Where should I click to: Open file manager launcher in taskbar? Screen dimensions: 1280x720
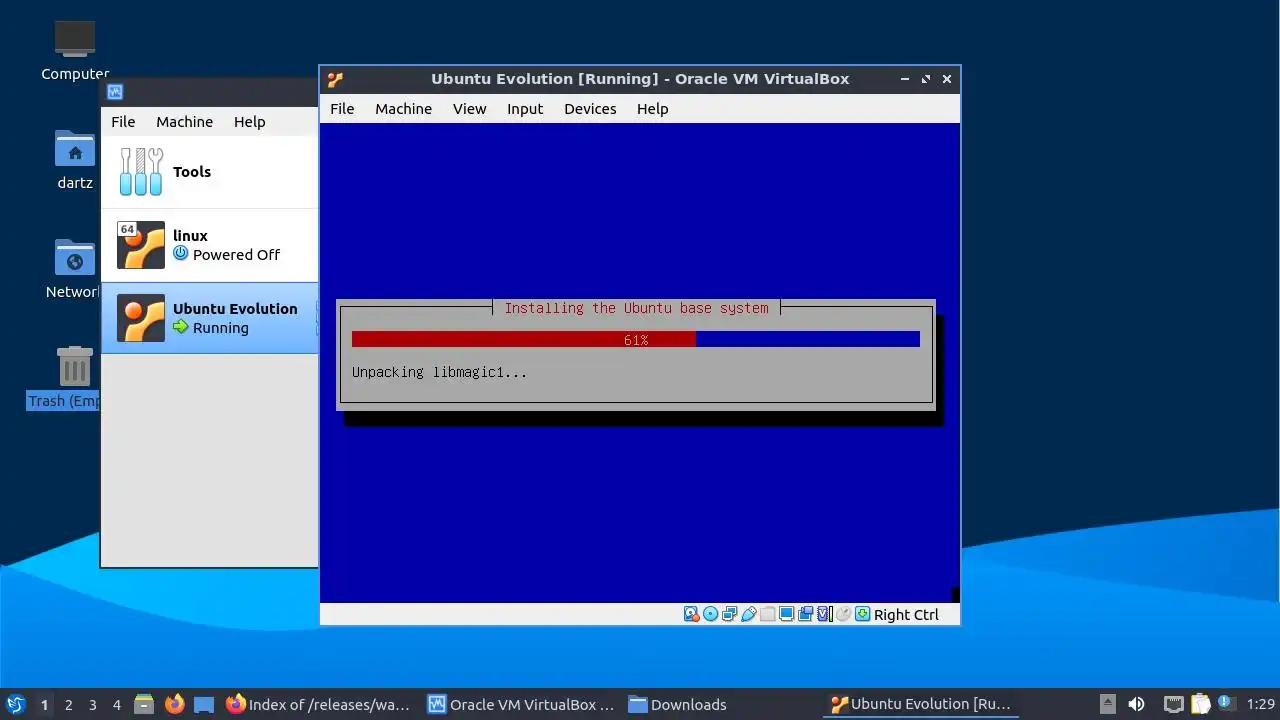click(x=144, y=704)
